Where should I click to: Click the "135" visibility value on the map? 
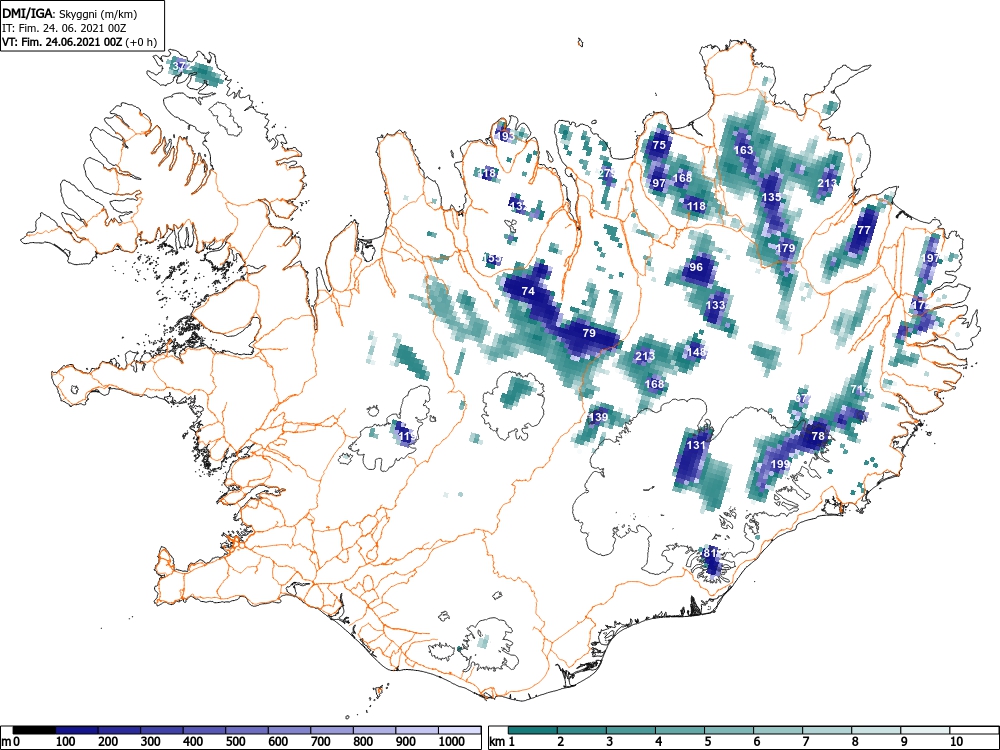coord(772,198)
